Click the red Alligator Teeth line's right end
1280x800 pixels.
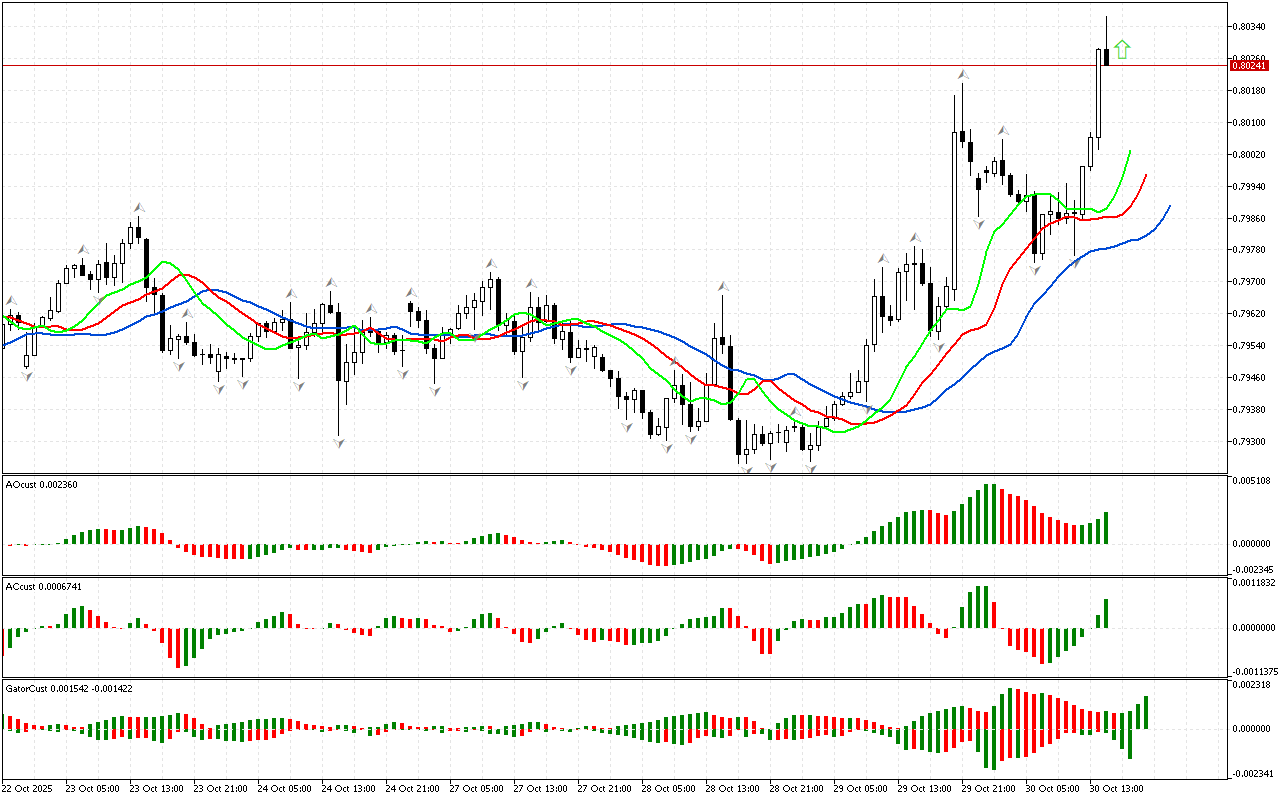point(1145,175)
